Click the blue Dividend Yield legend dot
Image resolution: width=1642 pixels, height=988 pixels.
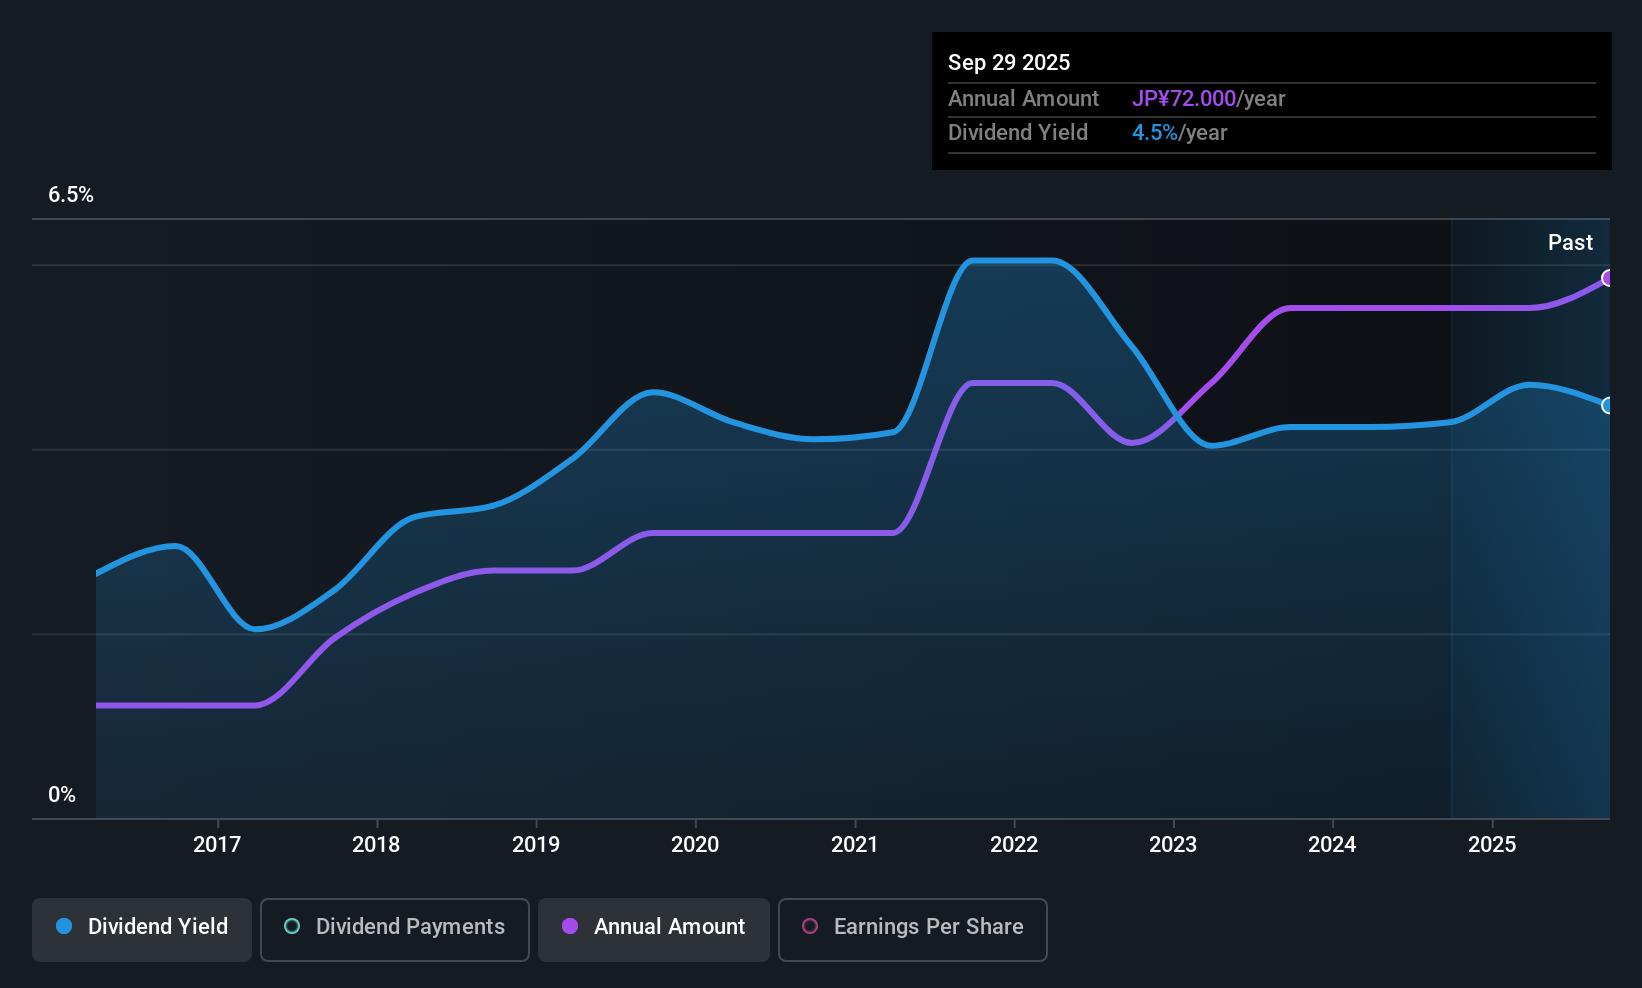tap(63, 927)
